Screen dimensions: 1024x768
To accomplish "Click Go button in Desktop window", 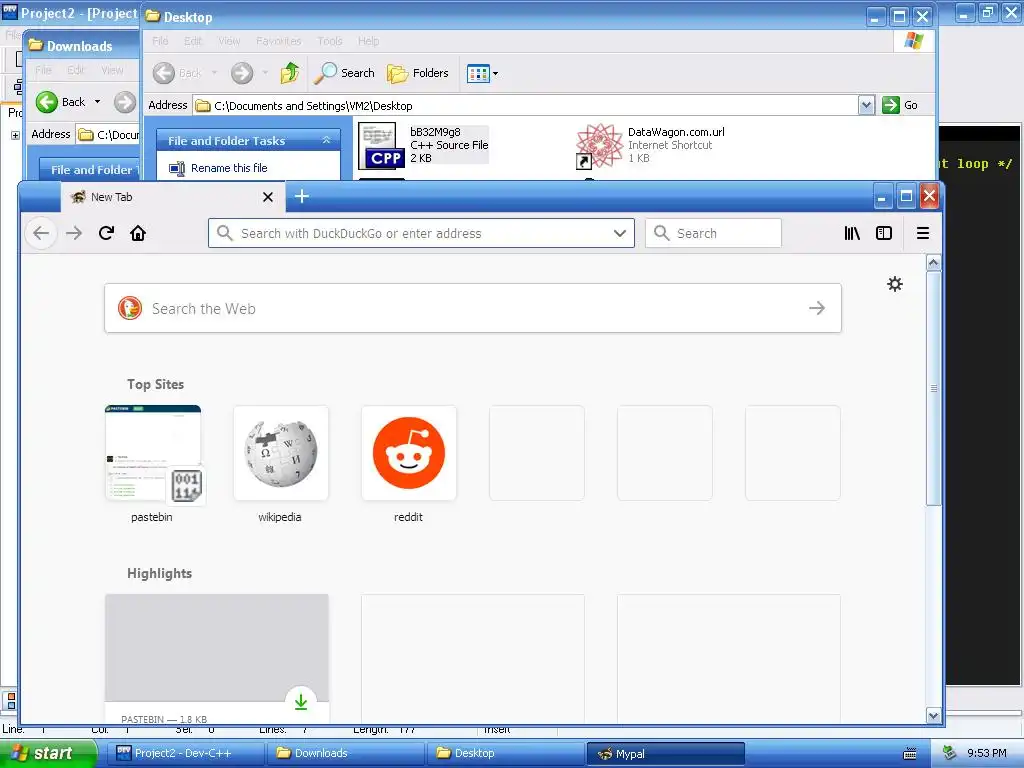I will (x=900, y=105).
